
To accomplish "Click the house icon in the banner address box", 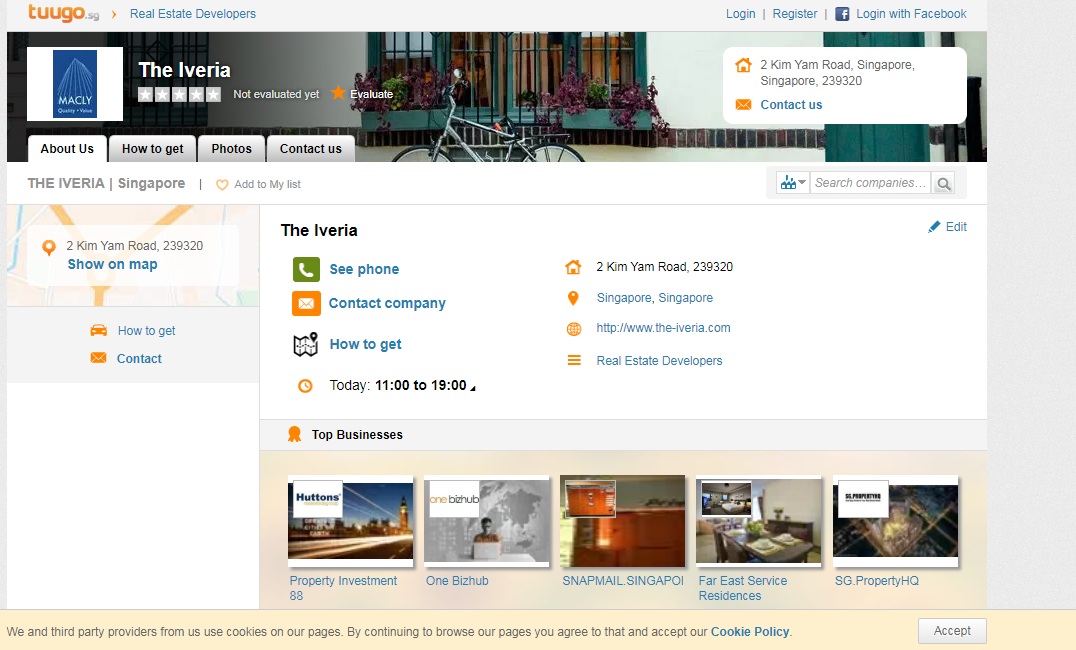I will 743,65.
